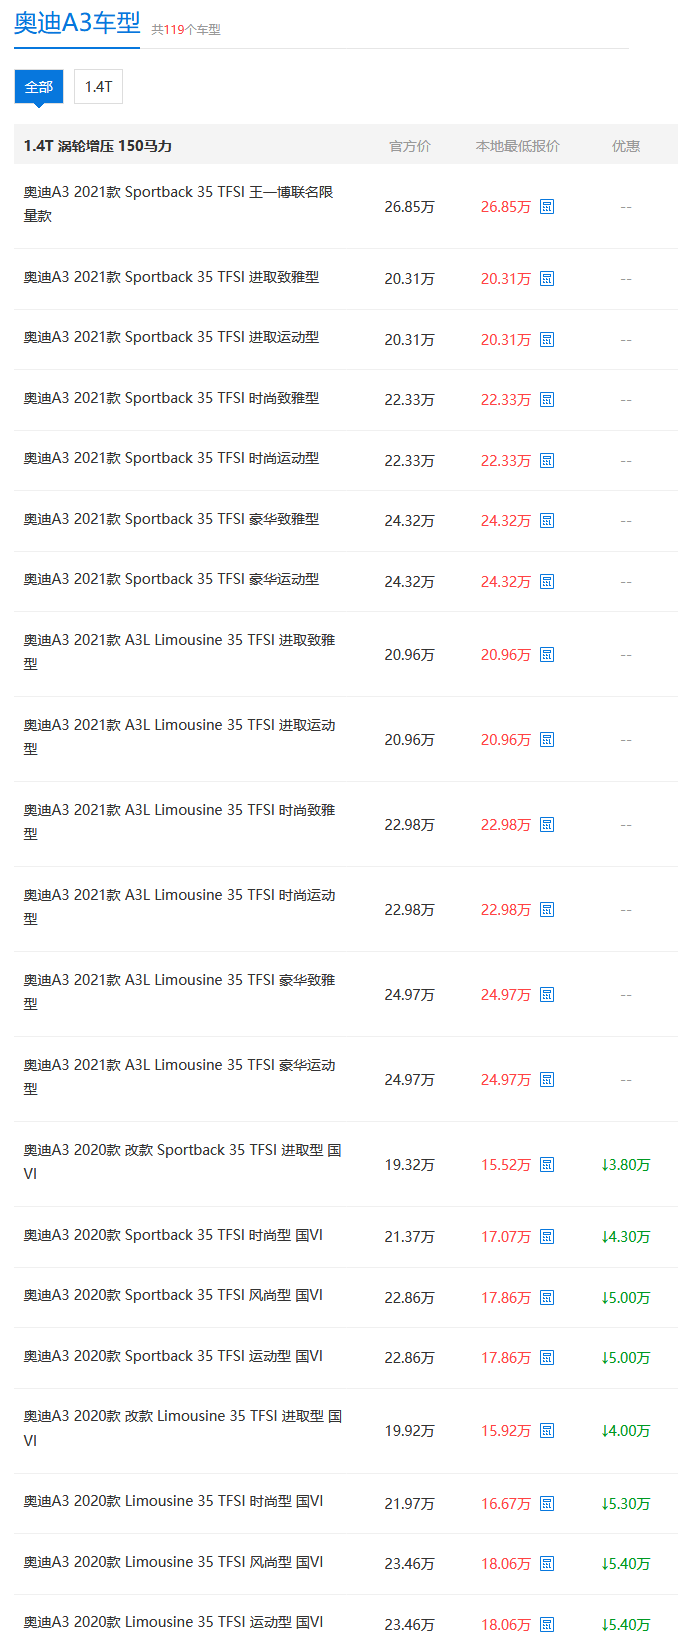The height and width of the screenshot is (1649, 678).
Task: Click calculator icon next to 15.52万
Action: tap(547, 1165)
